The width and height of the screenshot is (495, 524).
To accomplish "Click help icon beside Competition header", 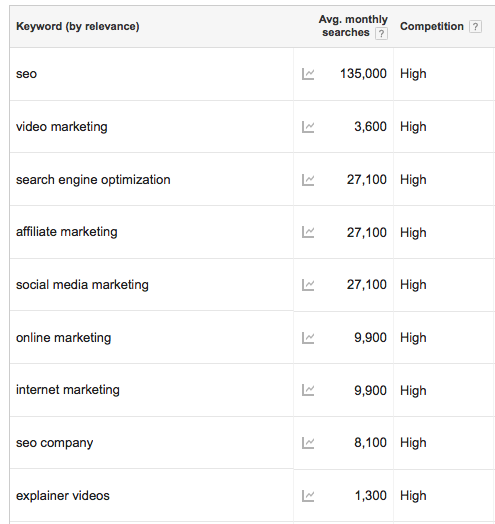I will [475, 26].
